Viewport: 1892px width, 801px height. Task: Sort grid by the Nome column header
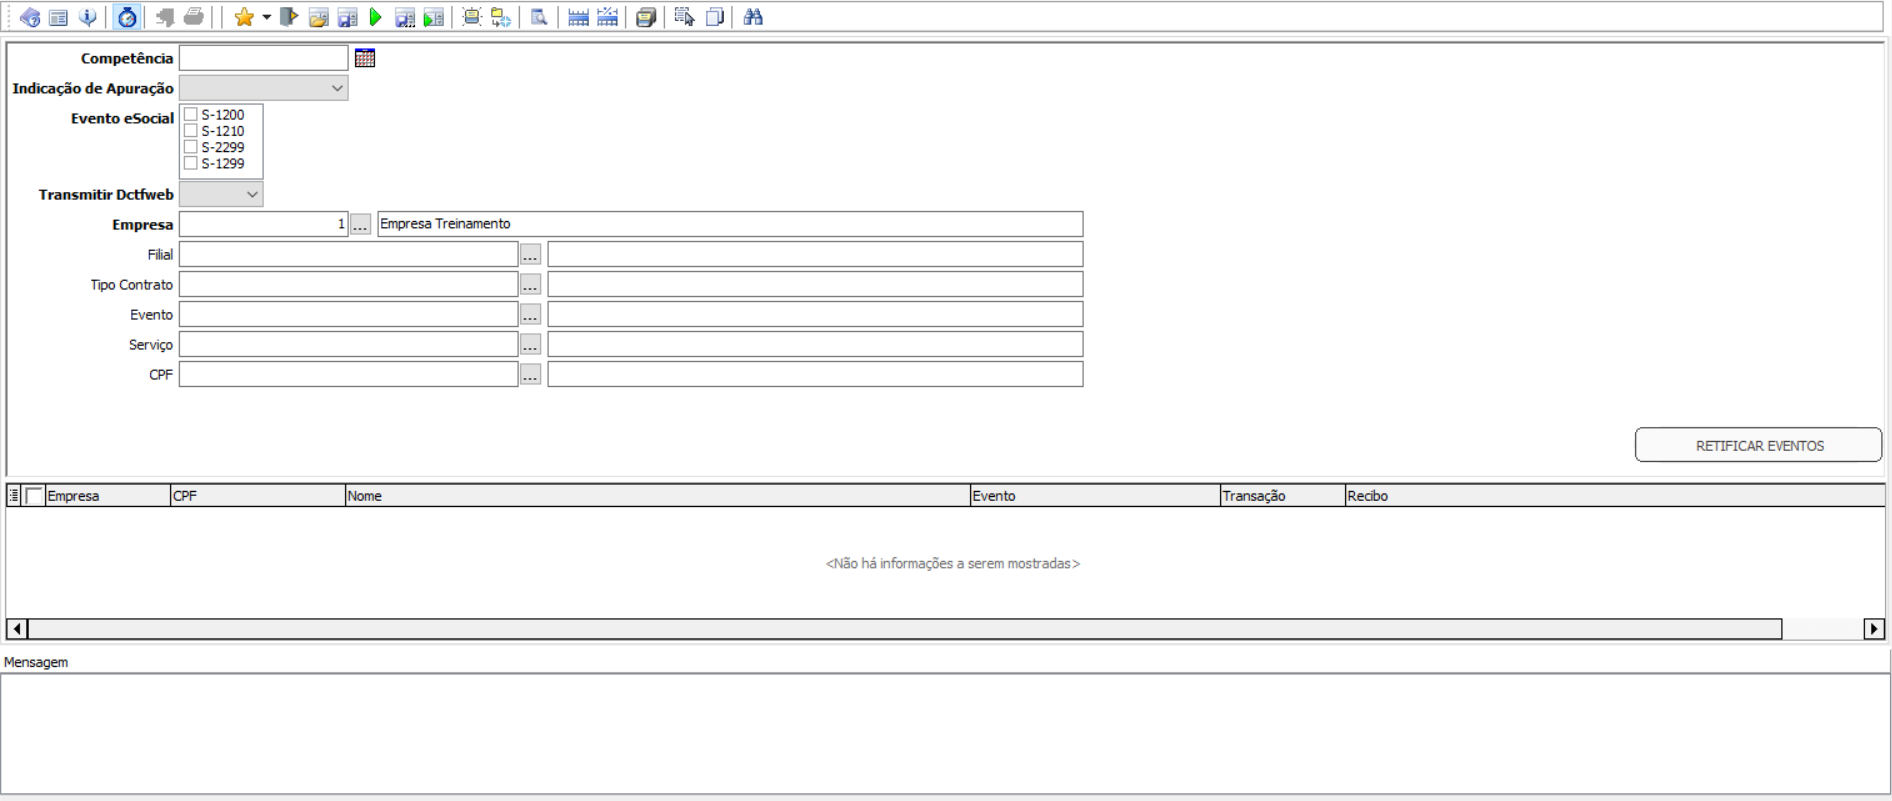click(656, 496)
